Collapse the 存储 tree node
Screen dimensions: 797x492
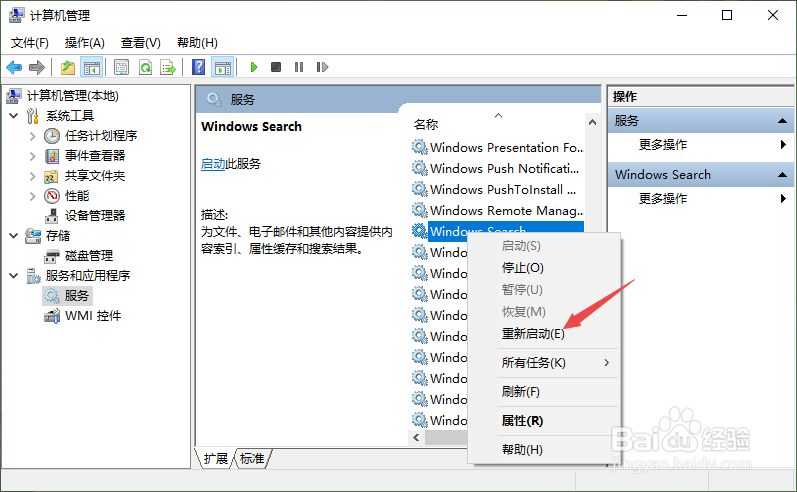tap(14, 236)
